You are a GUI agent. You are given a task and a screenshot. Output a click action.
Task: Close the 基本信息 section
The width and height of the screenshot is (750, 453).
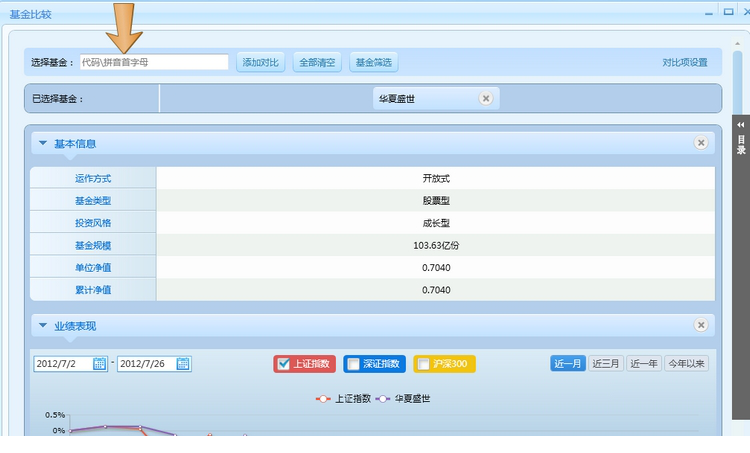[x=701, y=143]
